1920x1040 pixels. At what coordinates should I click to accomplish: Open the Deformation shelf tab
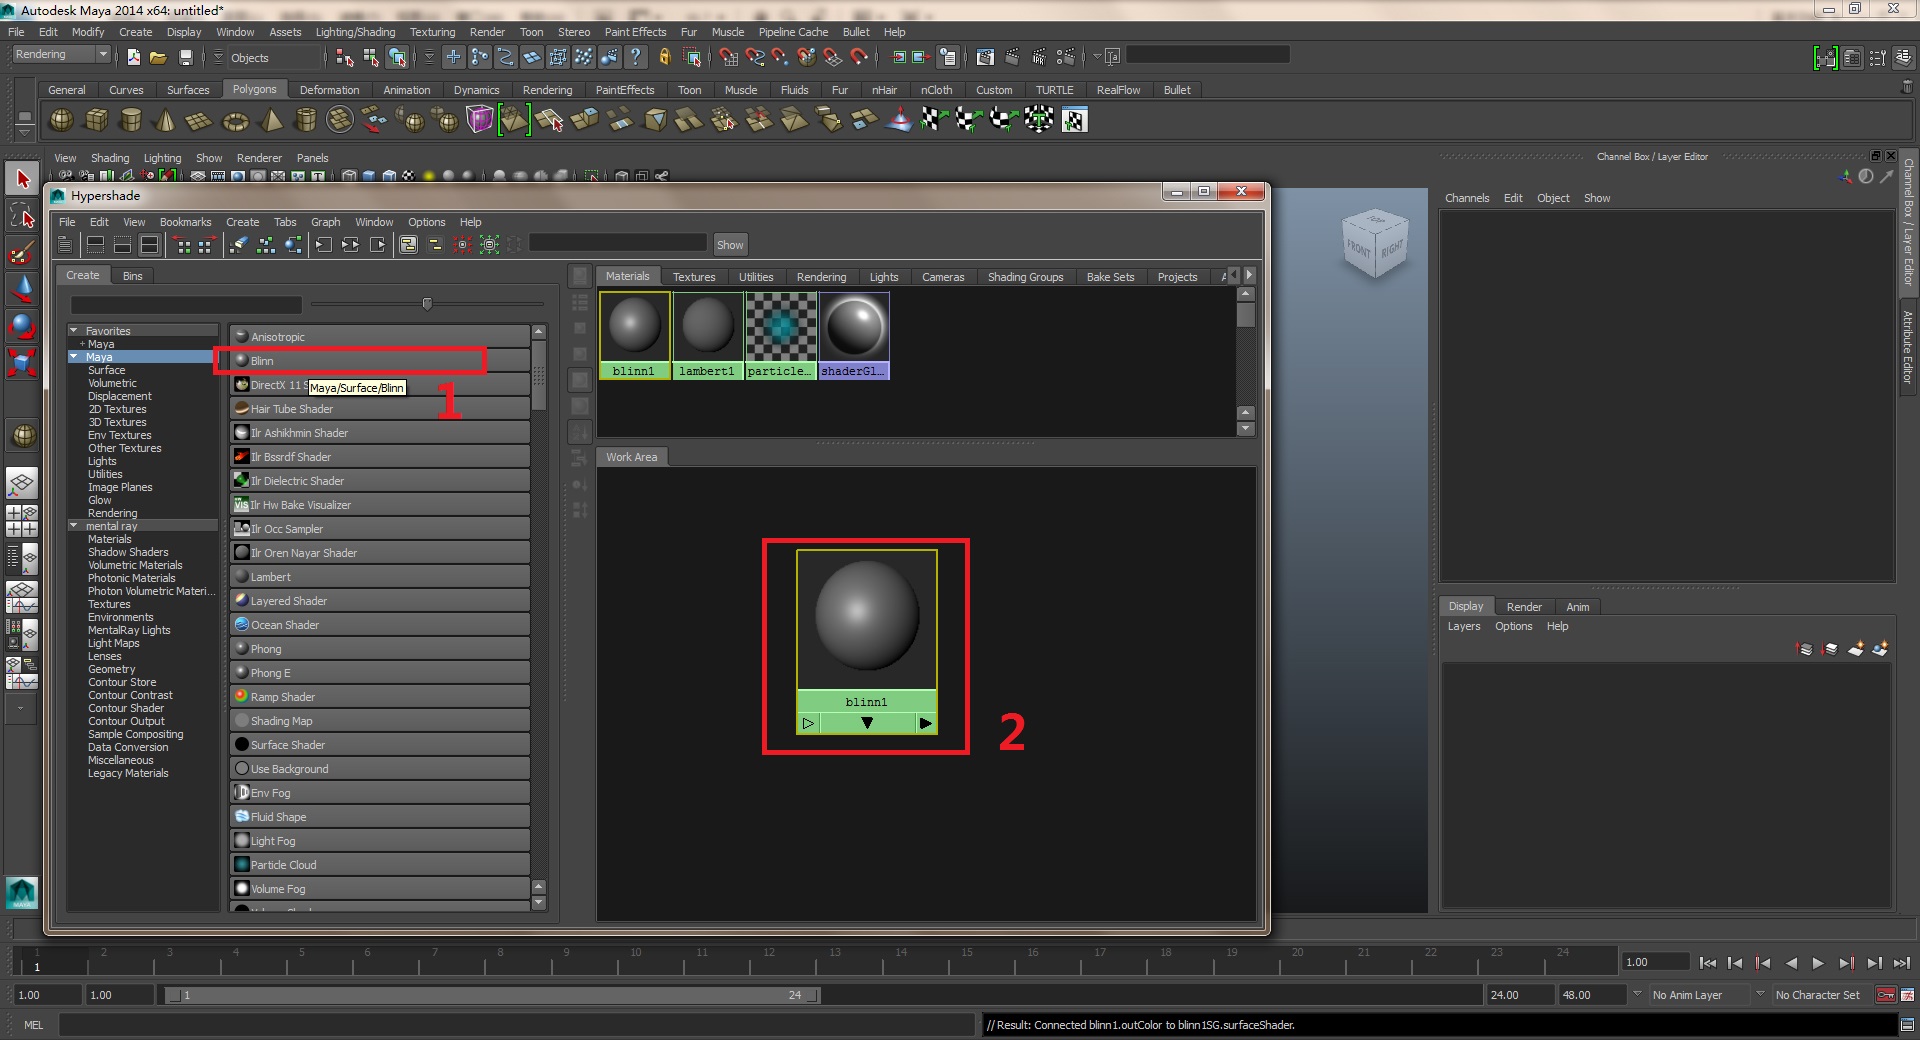pos(329,90)
